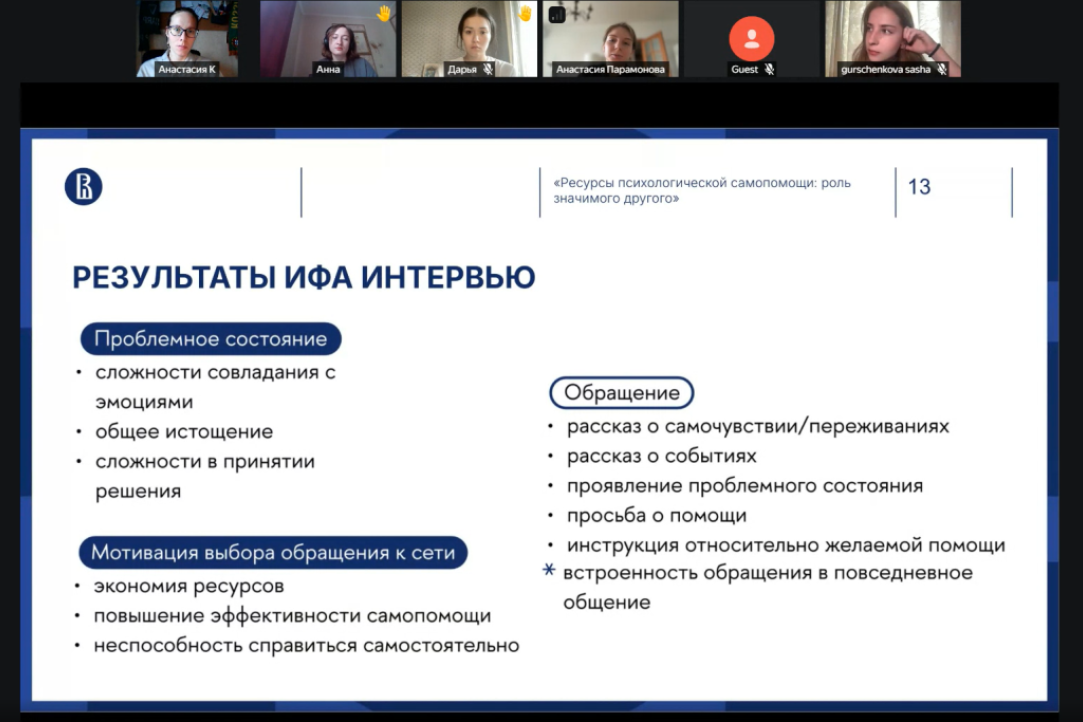The width and height of the screenshot is (1083, 722).
Task: Click the orange avatar icon in the Guest tile
Action: coord(752,38)
